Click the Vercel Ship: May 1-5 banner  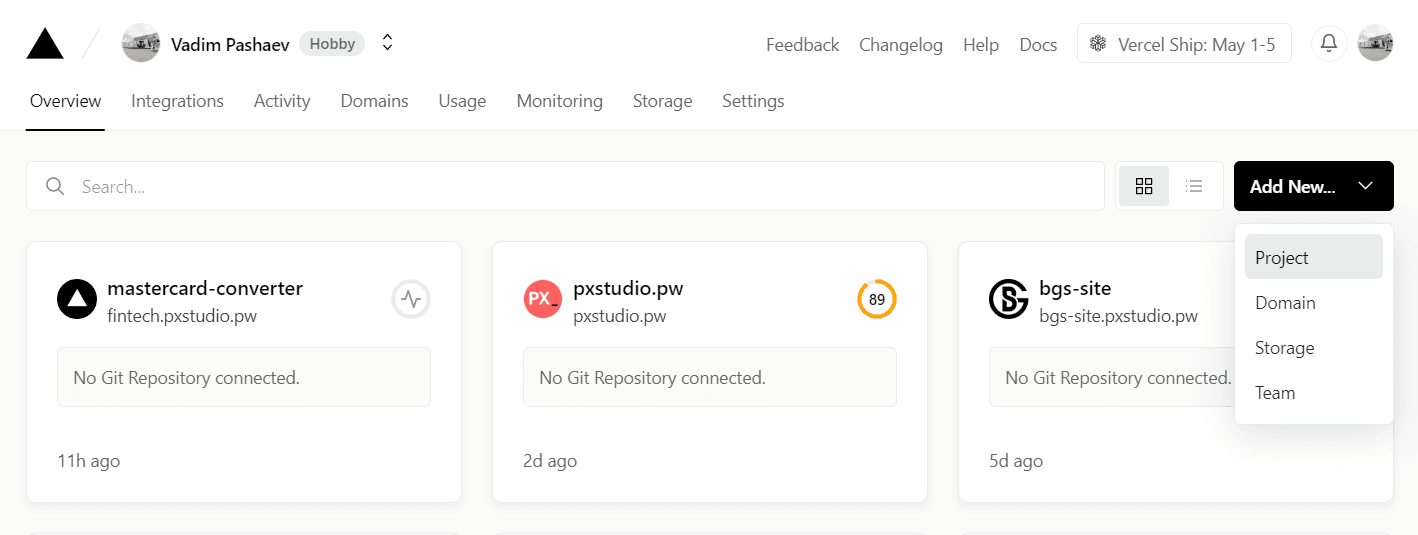coord(1184,44)
